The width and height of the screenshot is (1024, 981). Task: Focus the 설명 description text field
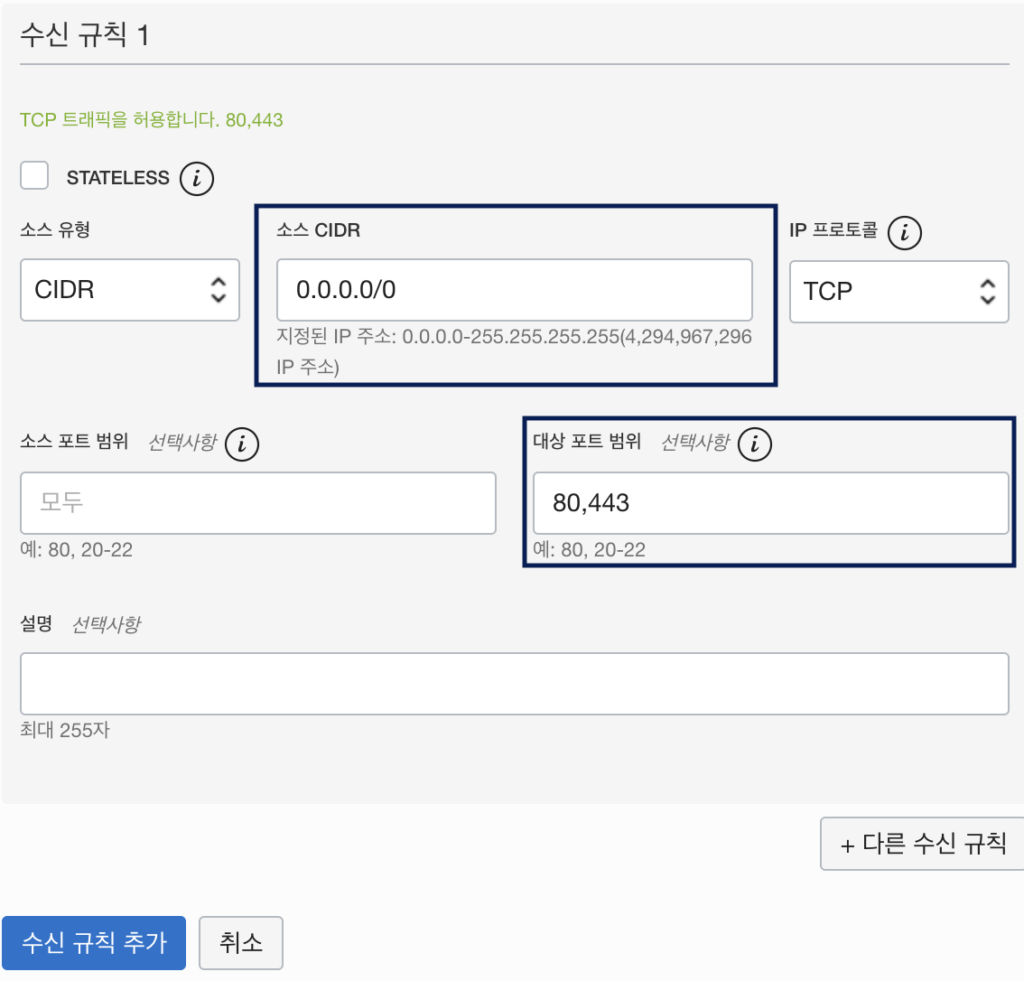pos(515,683)
